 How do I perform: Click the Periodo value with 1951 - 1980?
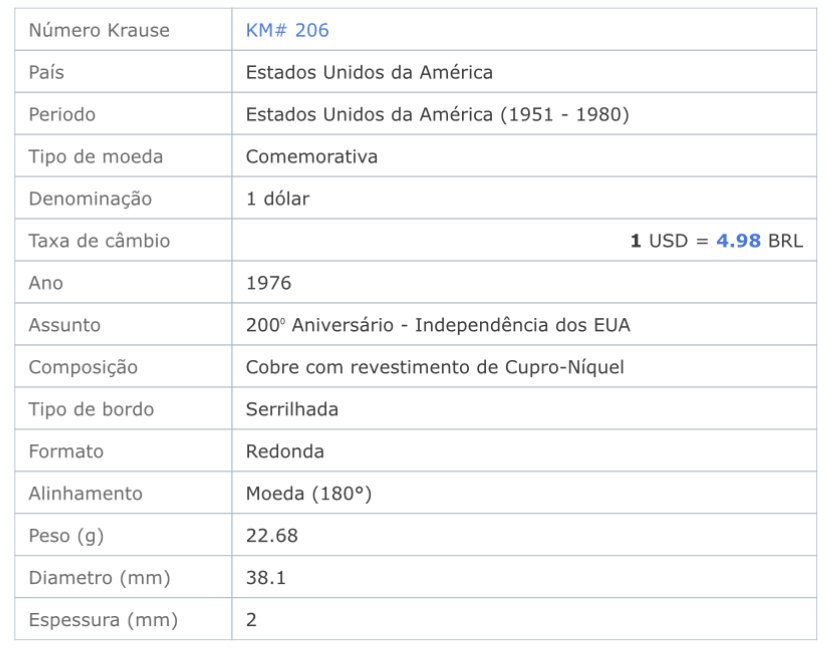pos(437,115)
